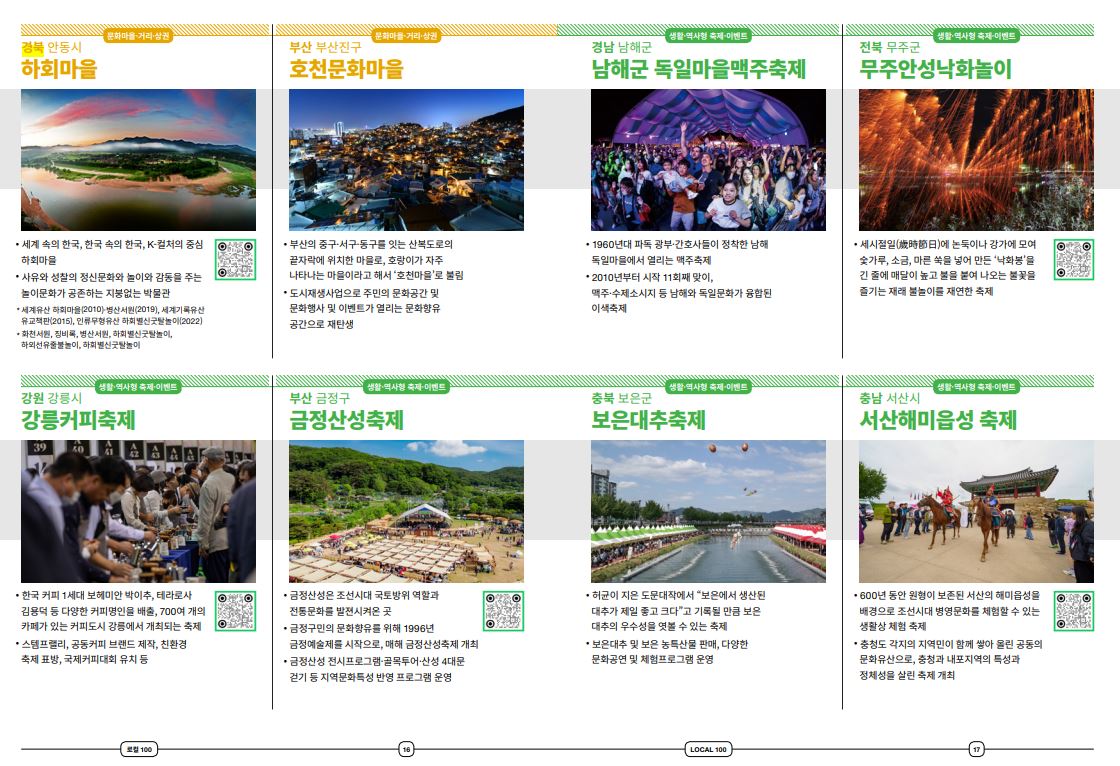Select the 남해군 독일마을맥주축제 crowd photo
The width and height of the screenshot is (1120, 766).
[x=708, y=160]
